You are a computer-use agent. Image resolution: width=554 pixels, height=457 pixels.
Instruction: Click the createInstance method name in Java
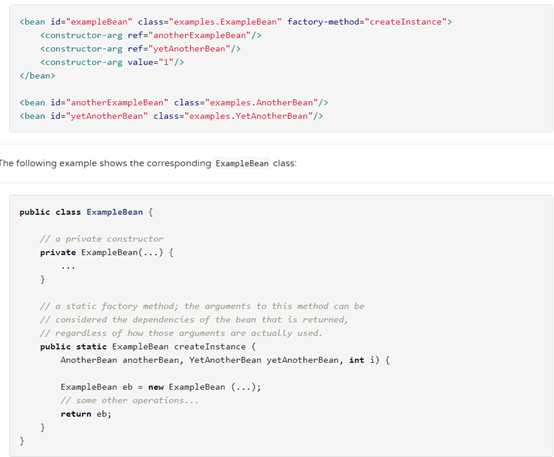(x=210, y=347)
